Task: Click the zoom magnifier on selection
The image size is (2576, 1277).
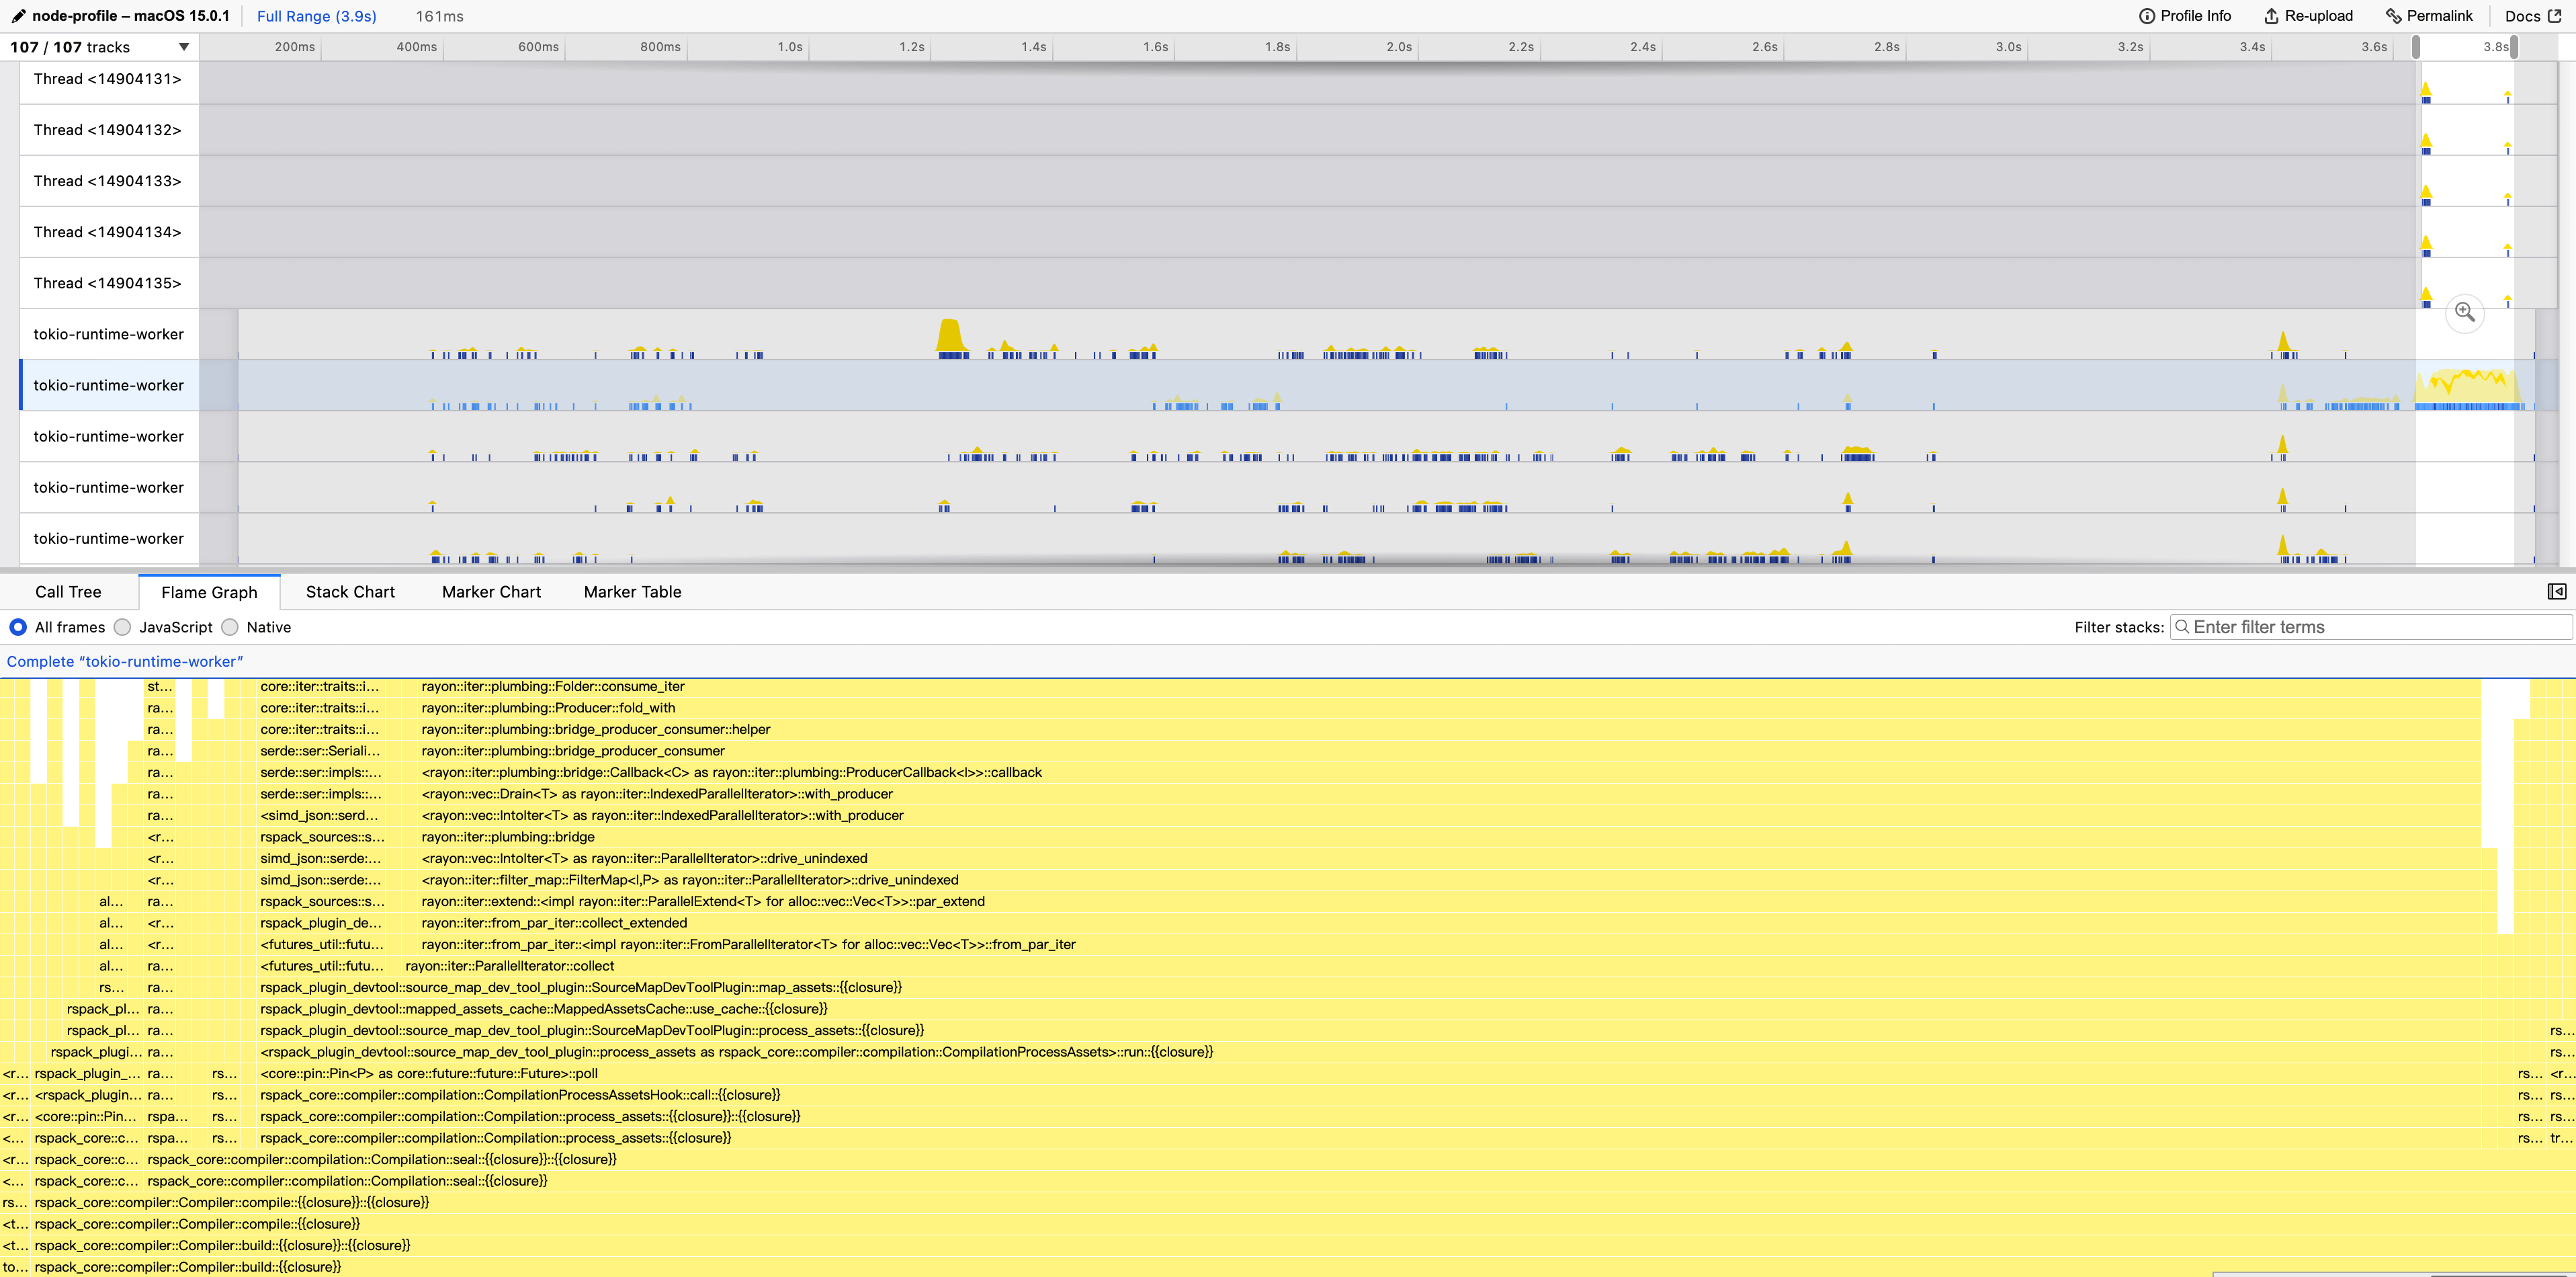Action: (2465, 313)
